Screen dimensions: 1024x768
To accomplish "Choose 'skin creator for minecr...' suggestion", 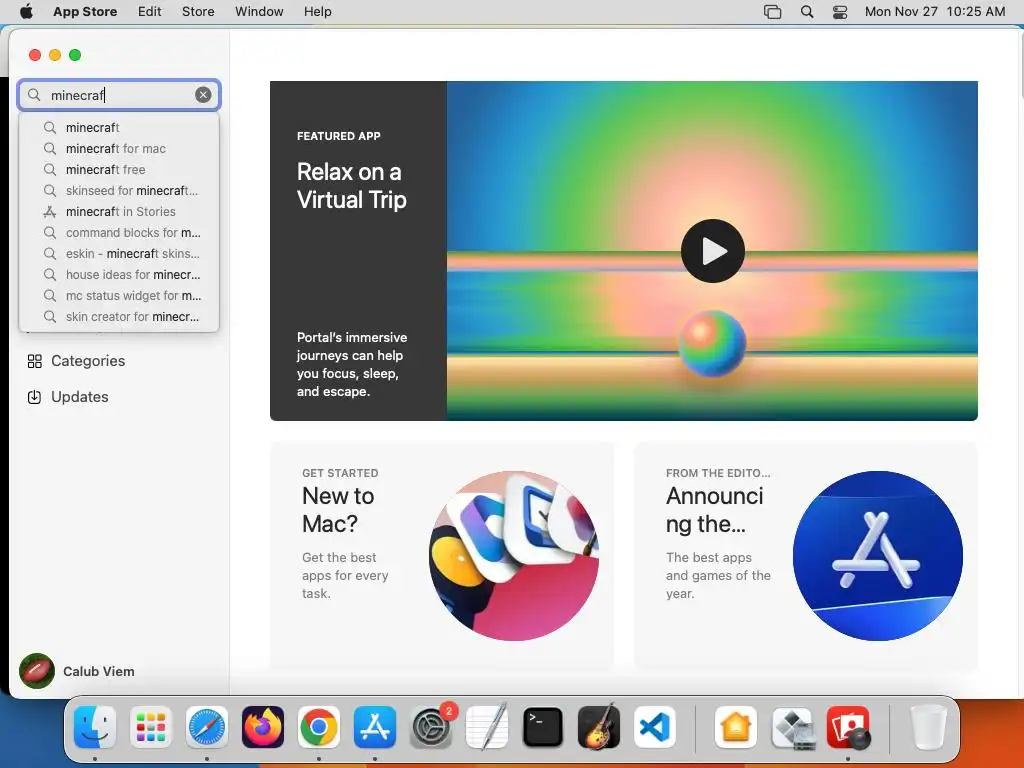I will [x=119, y=317].
